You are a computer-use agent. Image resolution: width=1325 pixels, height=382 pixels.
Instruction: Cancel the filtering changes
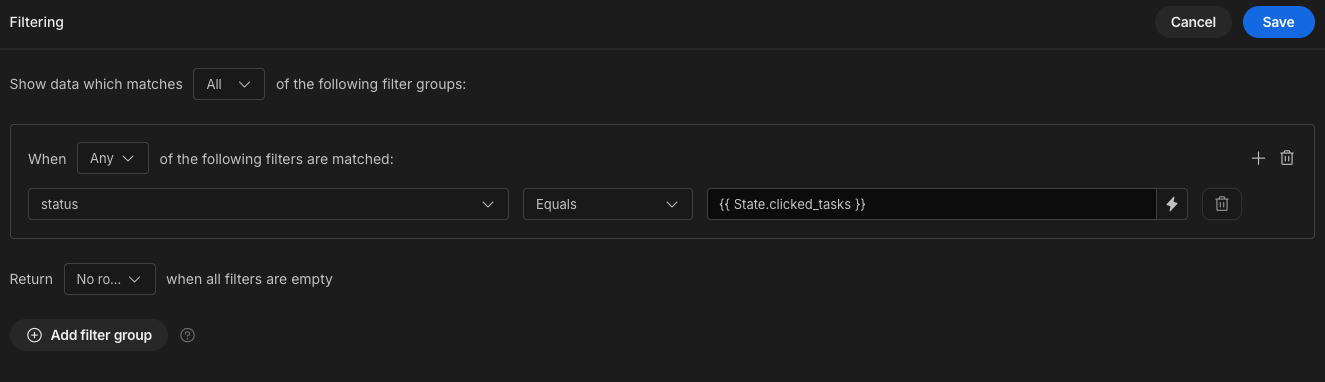coord(1193,22)
